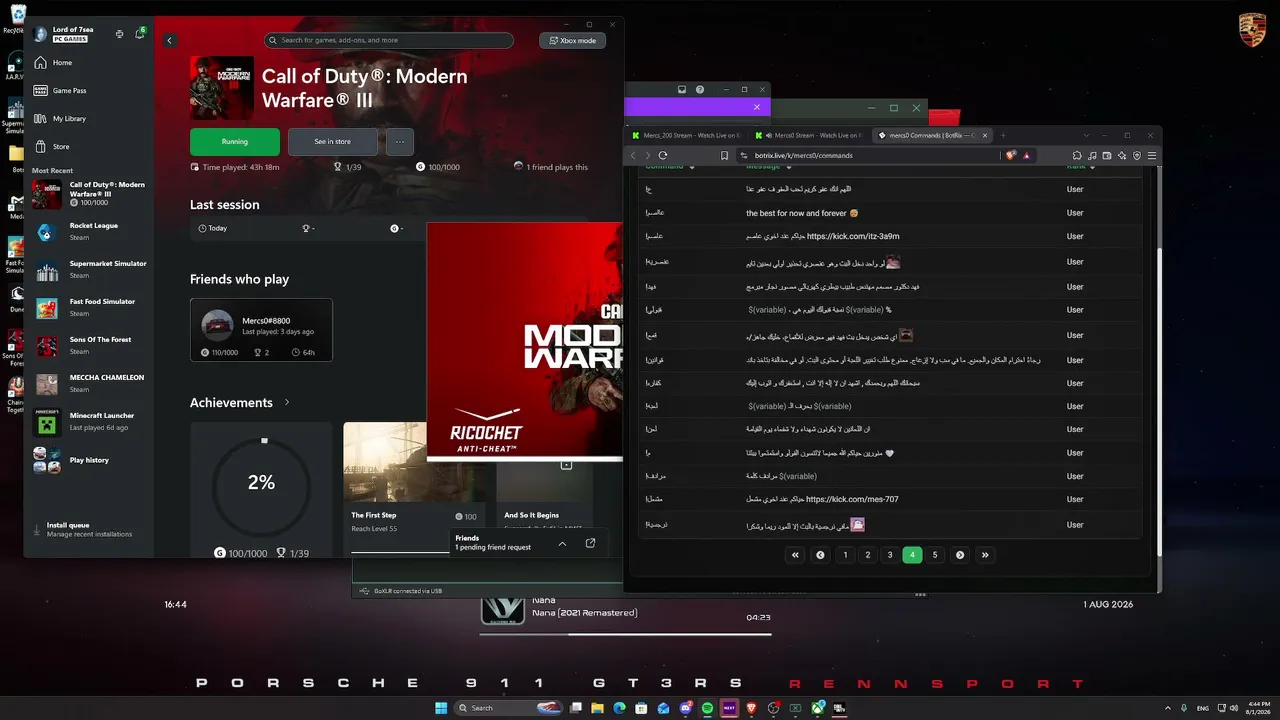
Task: Expand the Achievements section arrow
Action: [x=287, y=403]
